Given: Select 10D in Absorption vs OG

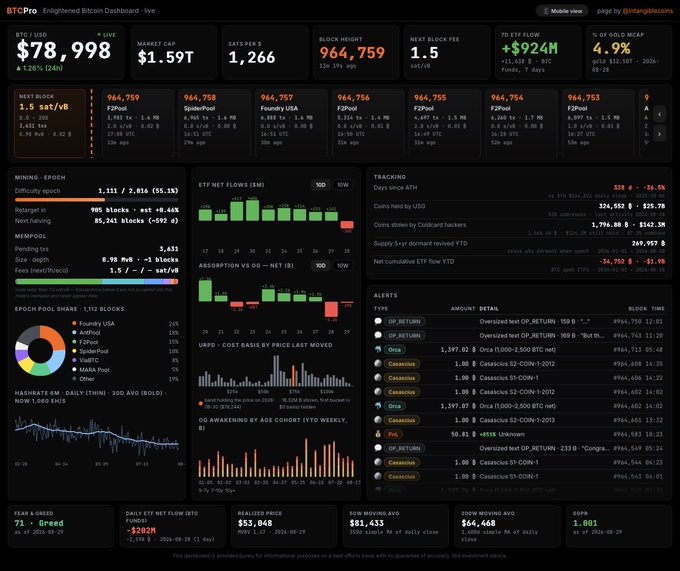Looking at the screenshot, I should point(320,265).
